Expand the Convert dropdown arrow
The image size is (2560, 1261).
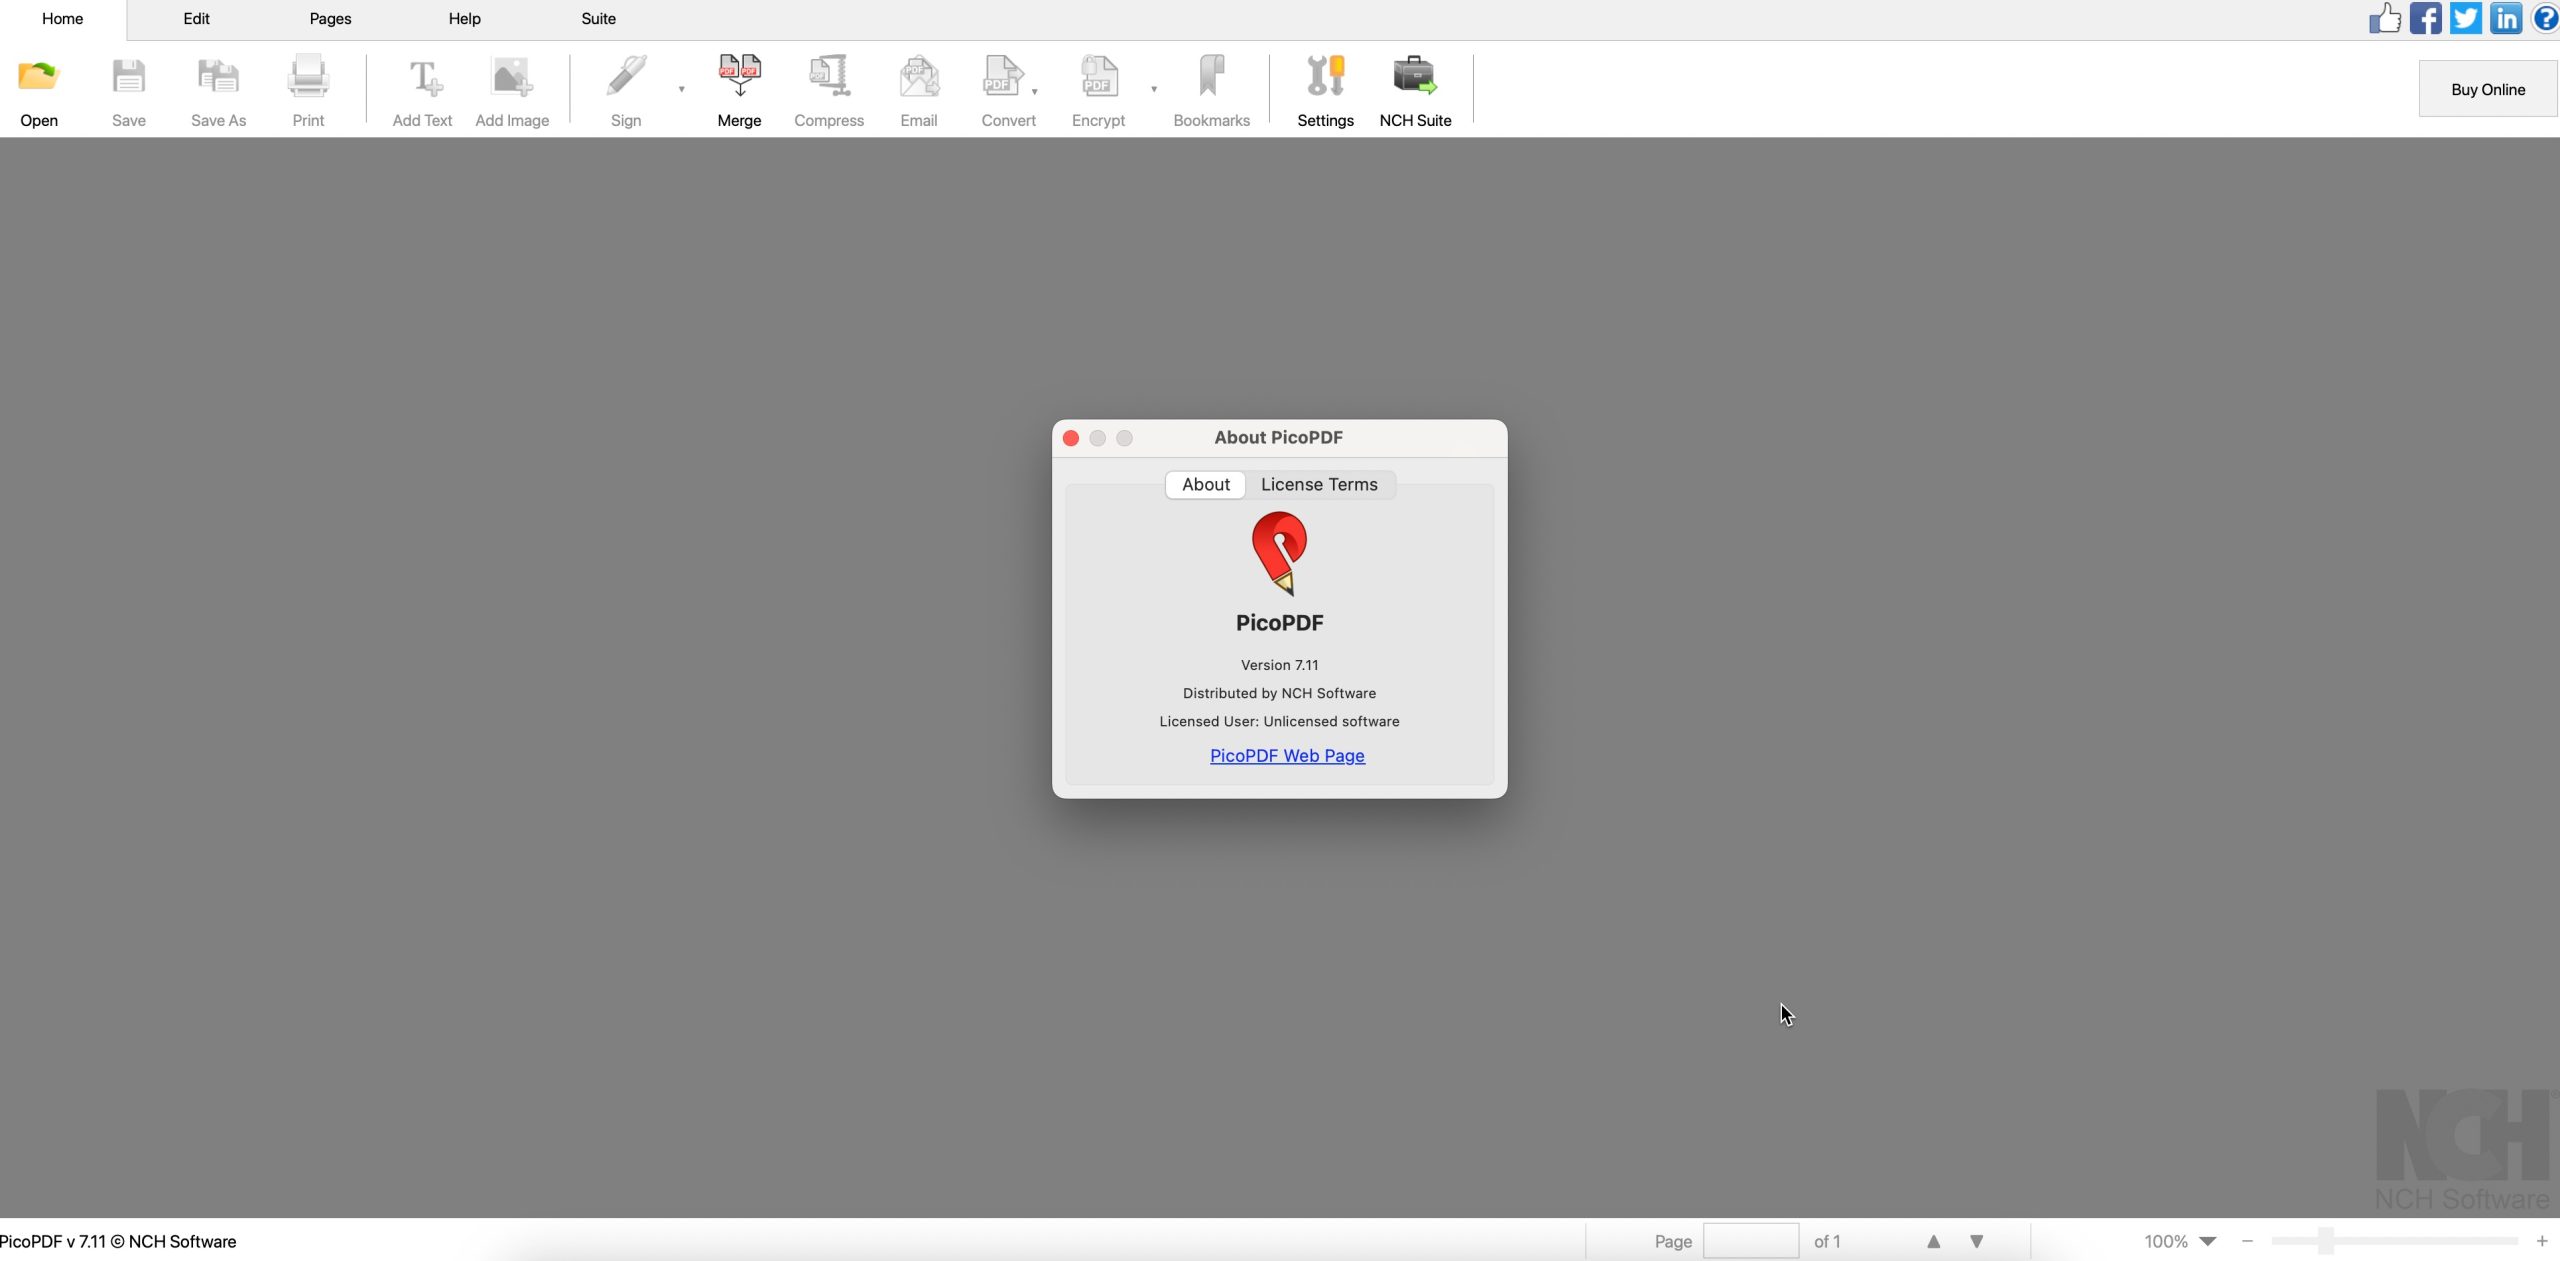pyautogui.click(x=1034, y=91)
